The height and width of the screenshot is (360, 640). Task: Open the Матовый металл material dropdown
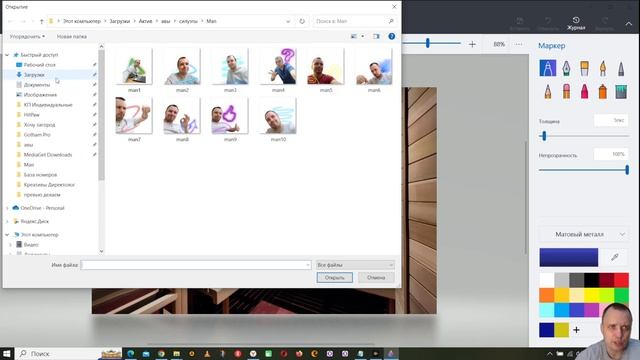tap(584, 234)
